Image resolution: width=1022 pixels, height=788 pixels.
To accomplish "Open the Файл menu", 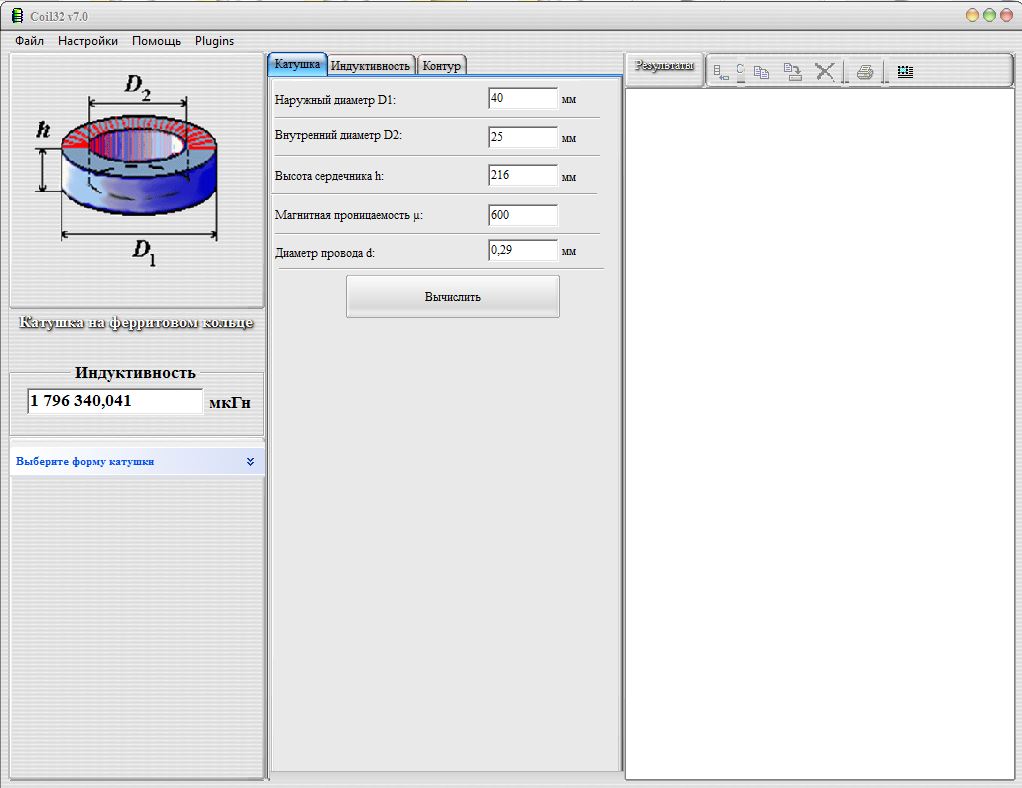I will click(30, 41).
